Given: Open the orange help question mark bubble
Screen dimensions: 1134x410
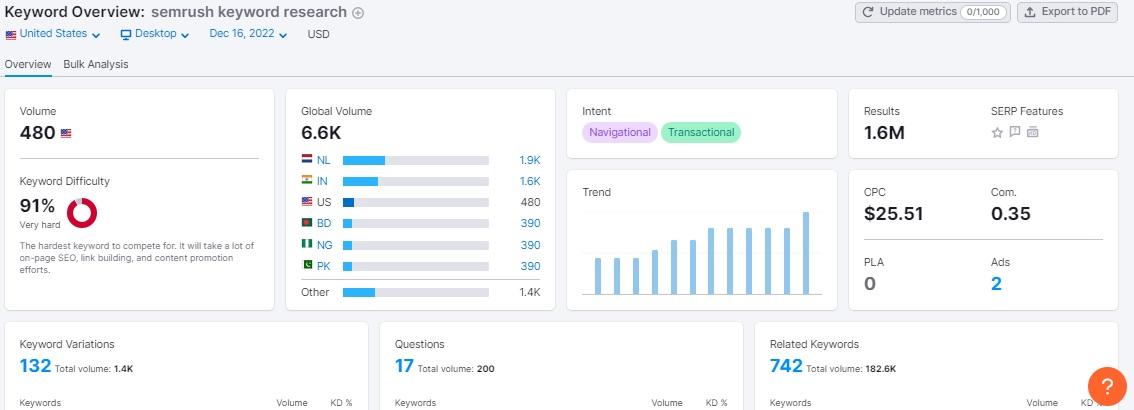Looking at the screenshot, I should pos(1107,386).
